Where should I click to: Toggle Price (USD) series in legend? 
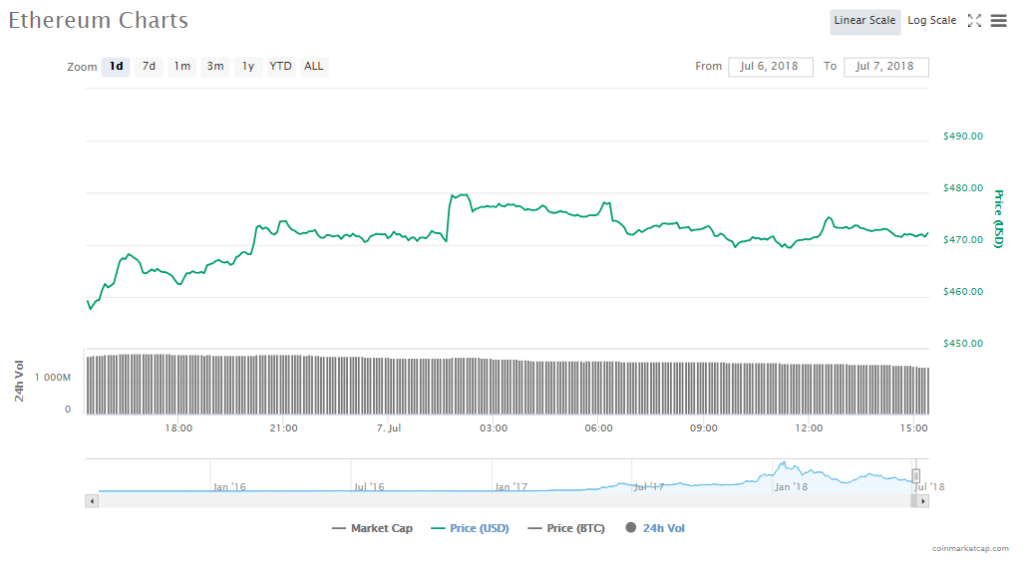point(470,528)
